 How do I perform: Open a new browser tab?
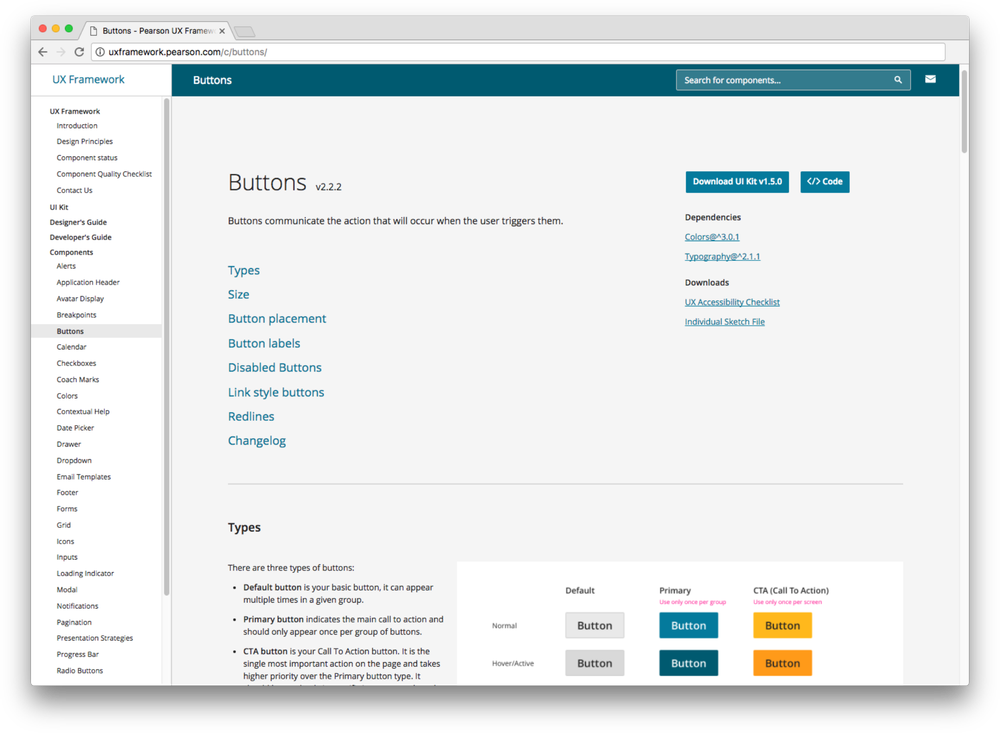click(244, 31)
